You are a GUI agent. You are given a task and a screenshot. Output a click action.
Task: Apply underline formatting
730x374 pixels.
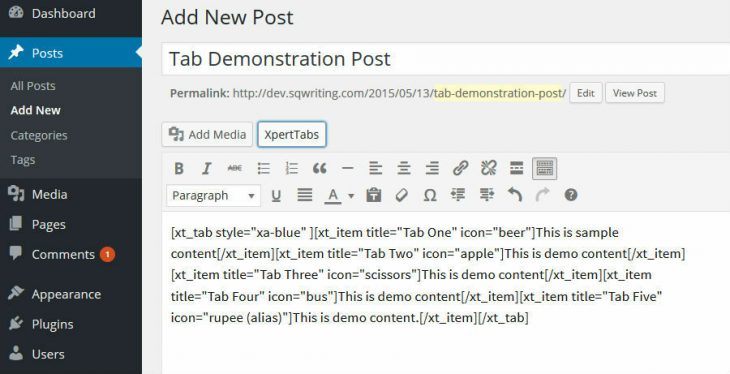pos(276,196)
